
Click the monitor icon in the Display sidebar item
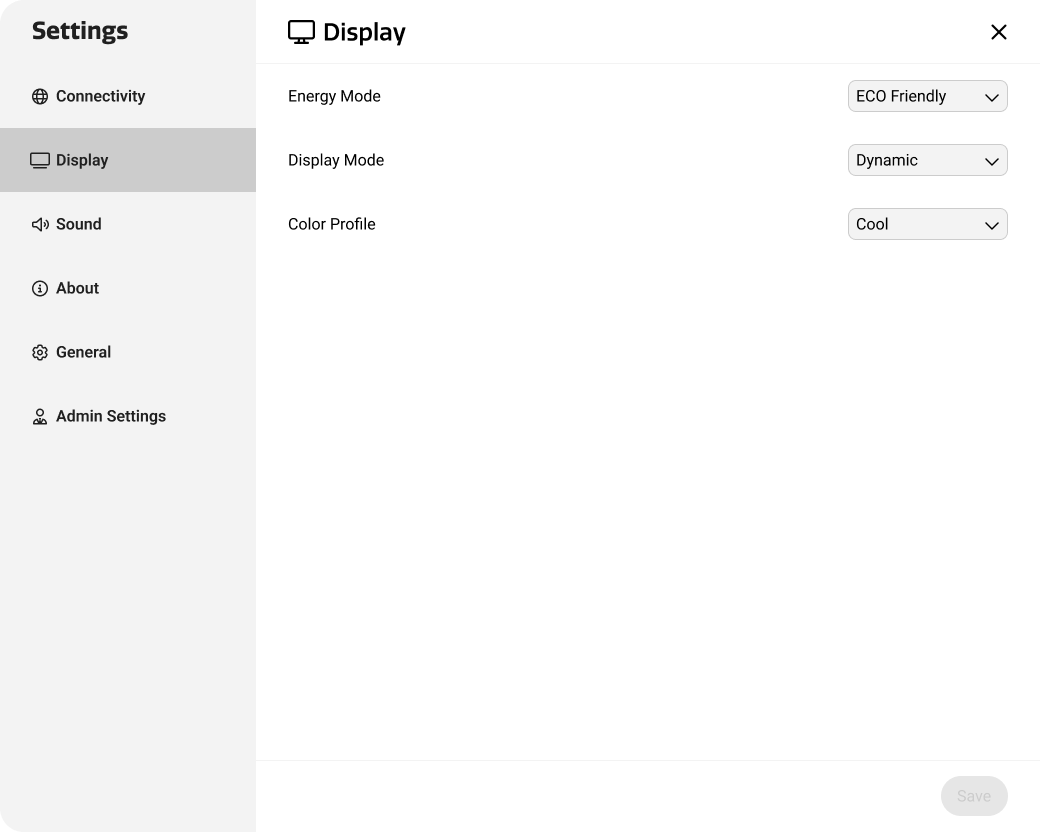(x=40, y=161)
